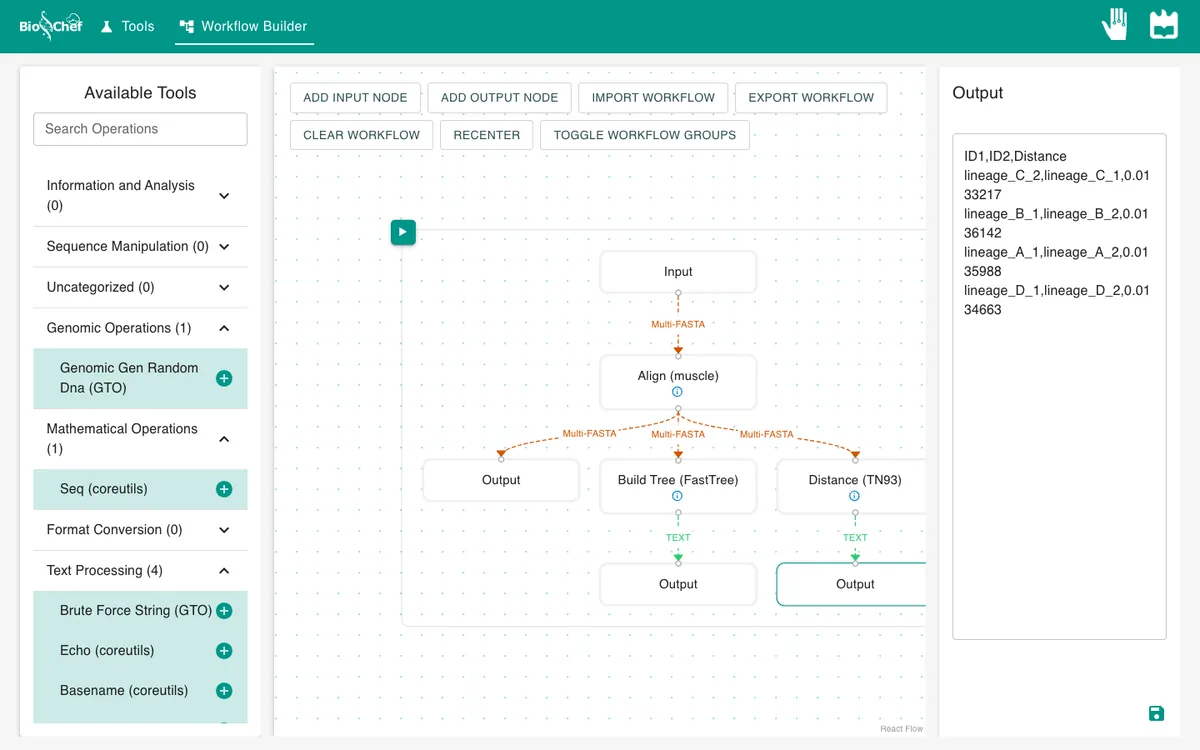Click IMPORT WORKFLOW button
The image size is (1200, 750).
[x=653, y=98]
